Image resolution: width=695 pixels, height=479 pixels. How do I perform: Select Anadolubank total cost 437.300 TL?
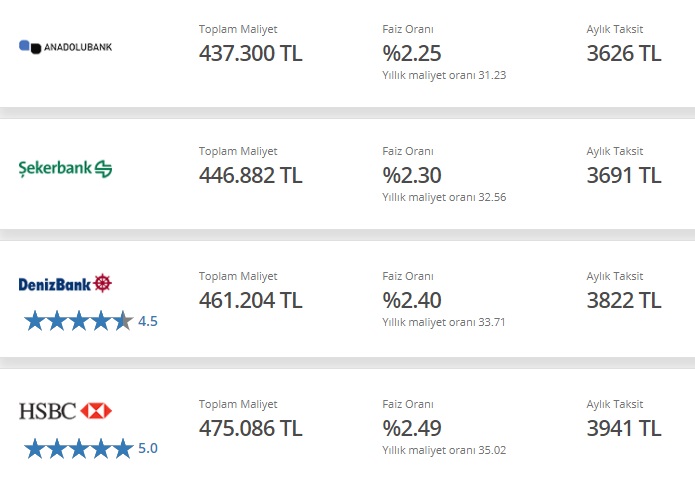[250, 54]
